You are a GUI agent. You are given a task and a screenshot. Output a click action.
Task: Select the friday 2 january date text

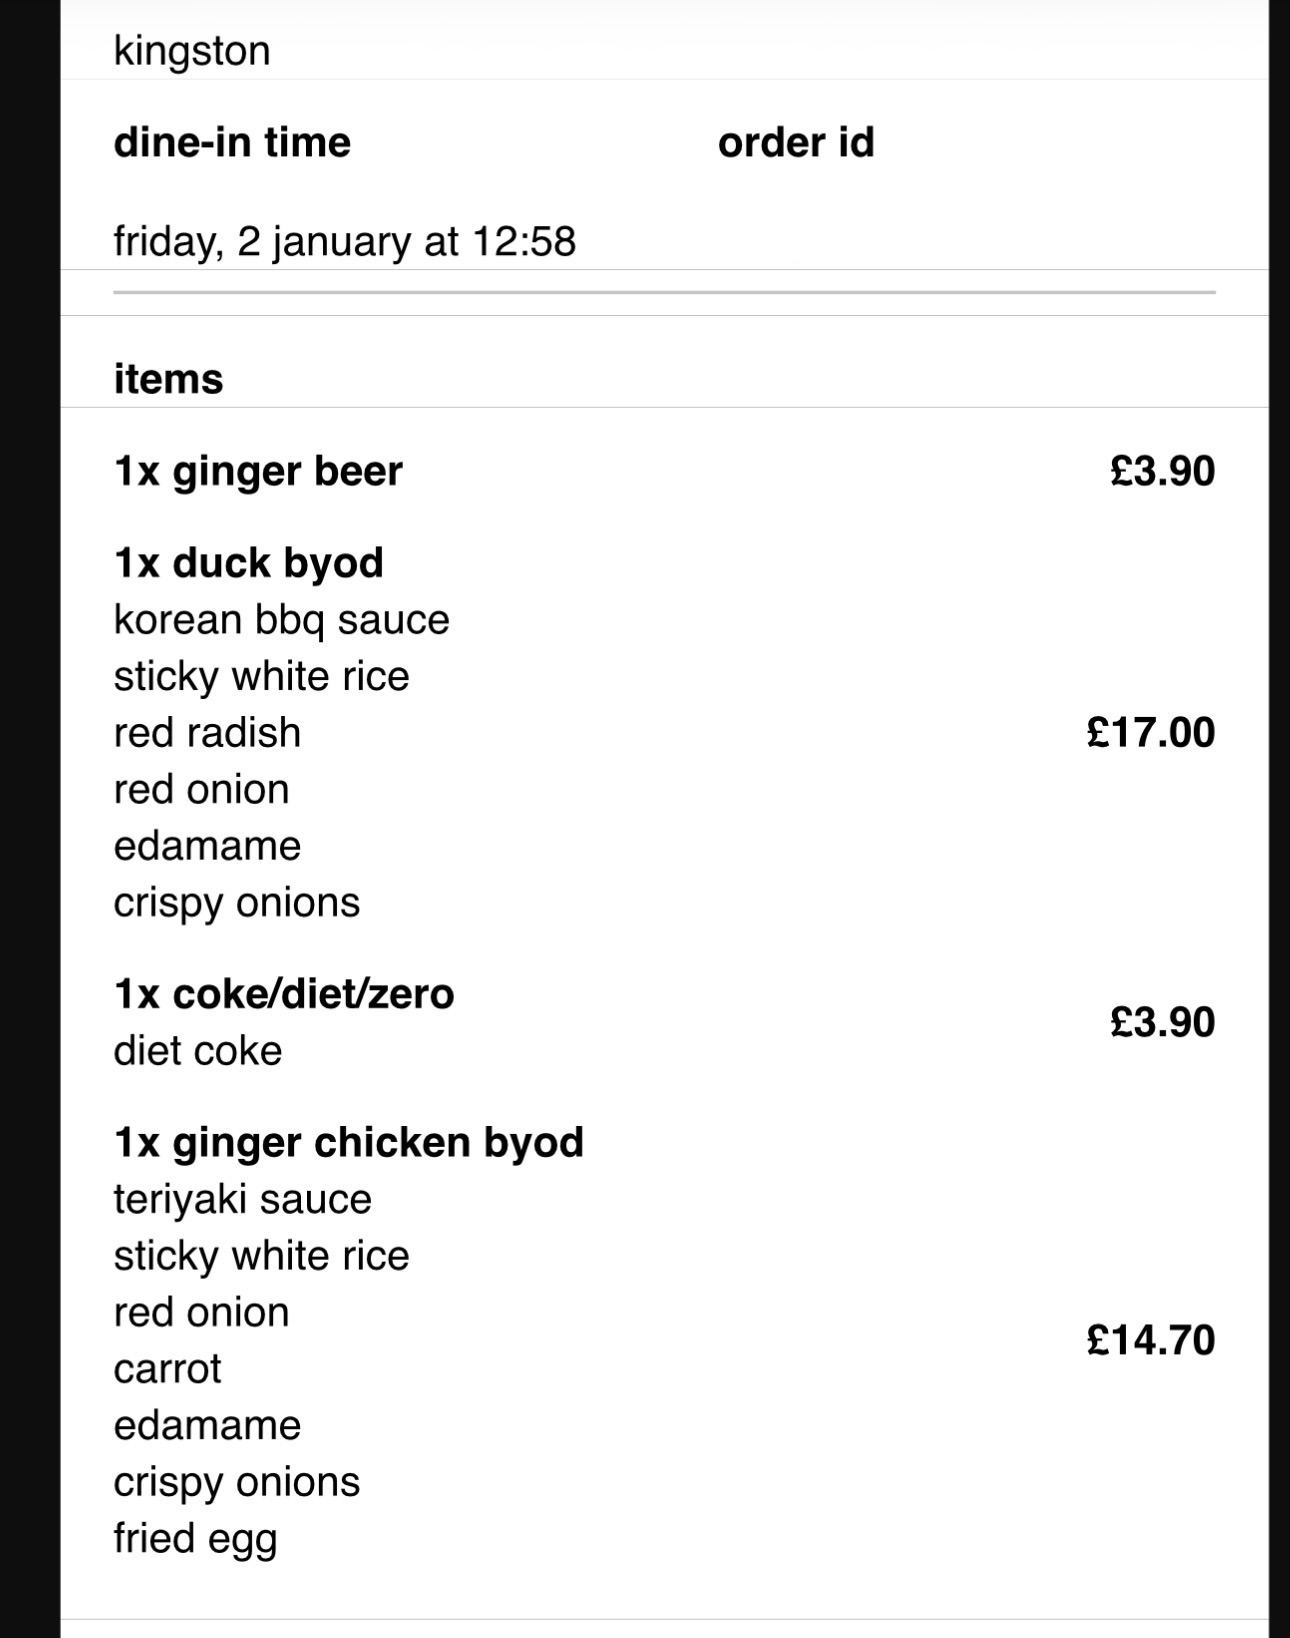pos(344,242)
